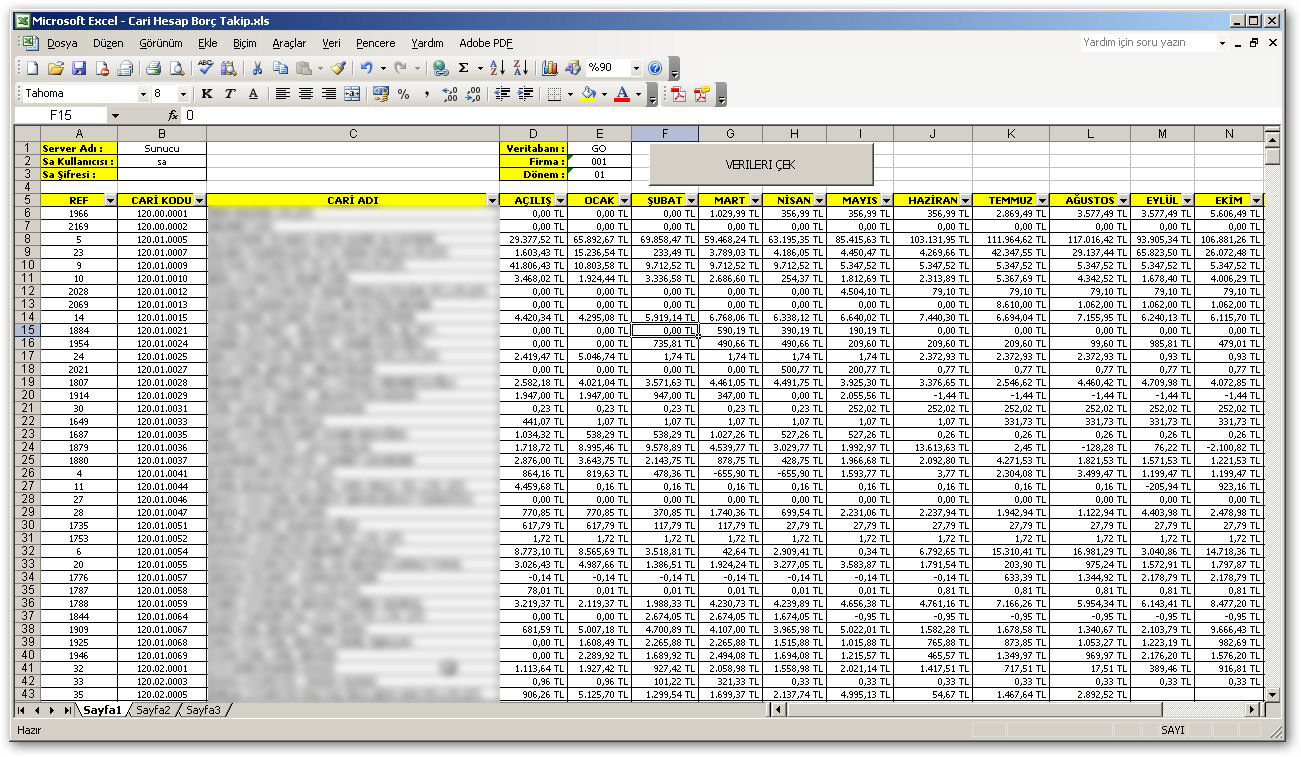Image resolution: width=1301 pixels, height=757 pixels.
Task: Switch to the Sayfa3 sheet tab
Action: [x=203, y=710]
